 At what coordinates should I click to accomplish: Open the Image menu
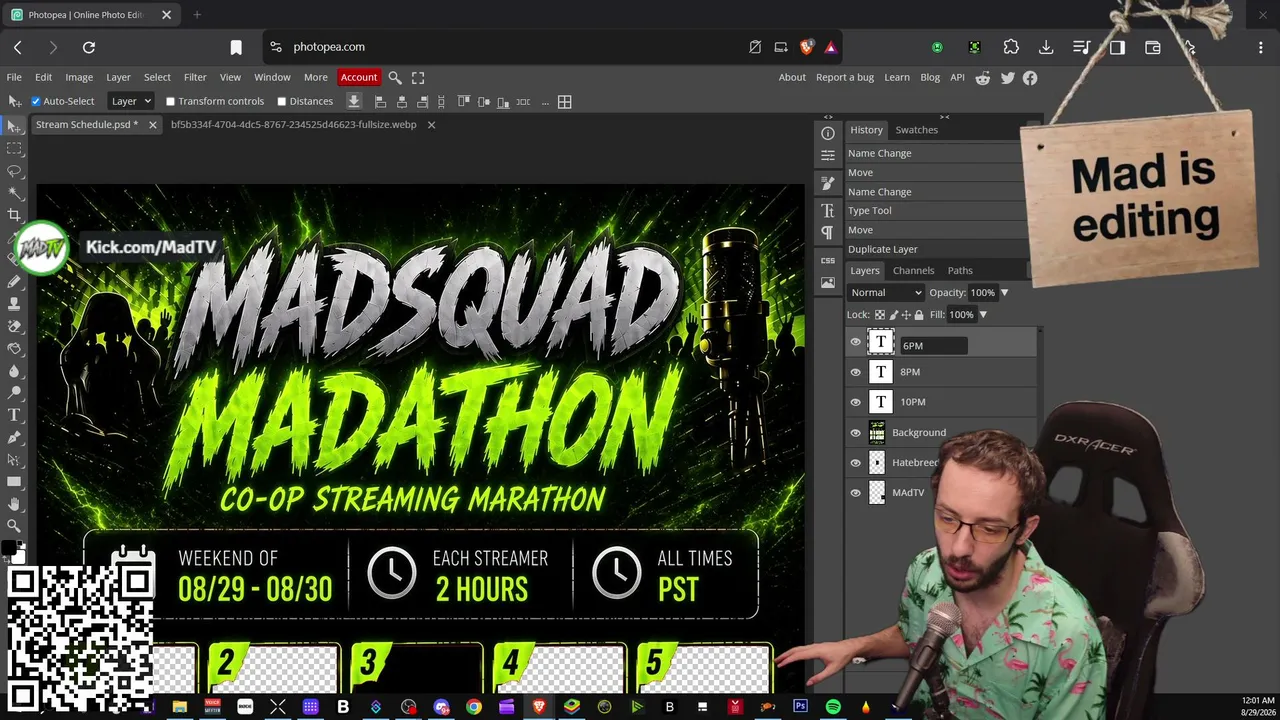(79, 77)
